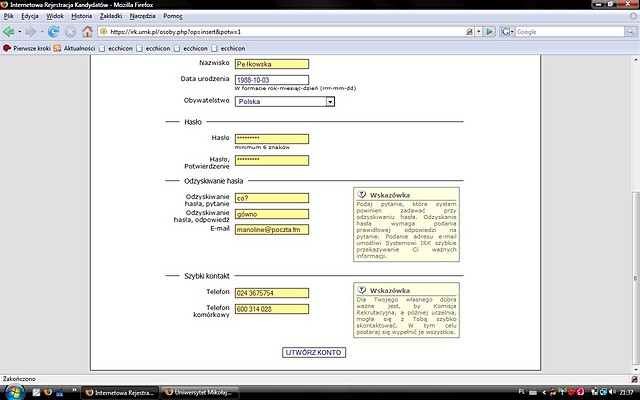Go back with the green back arrow
The image size is (640, 400).
[9, 31]
